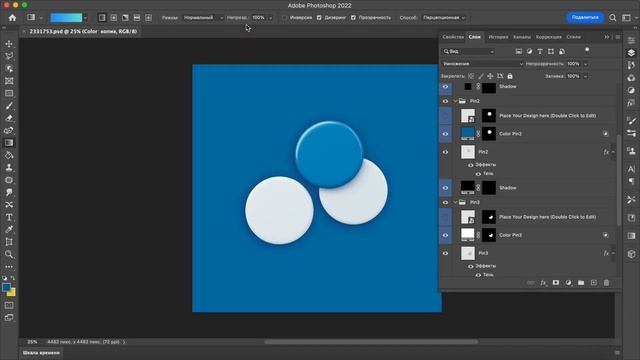Toggle visibility of Color Pin3 layer
Image resolution: width=640 pixels, height=360 pixels.
[x=445, y=235]
